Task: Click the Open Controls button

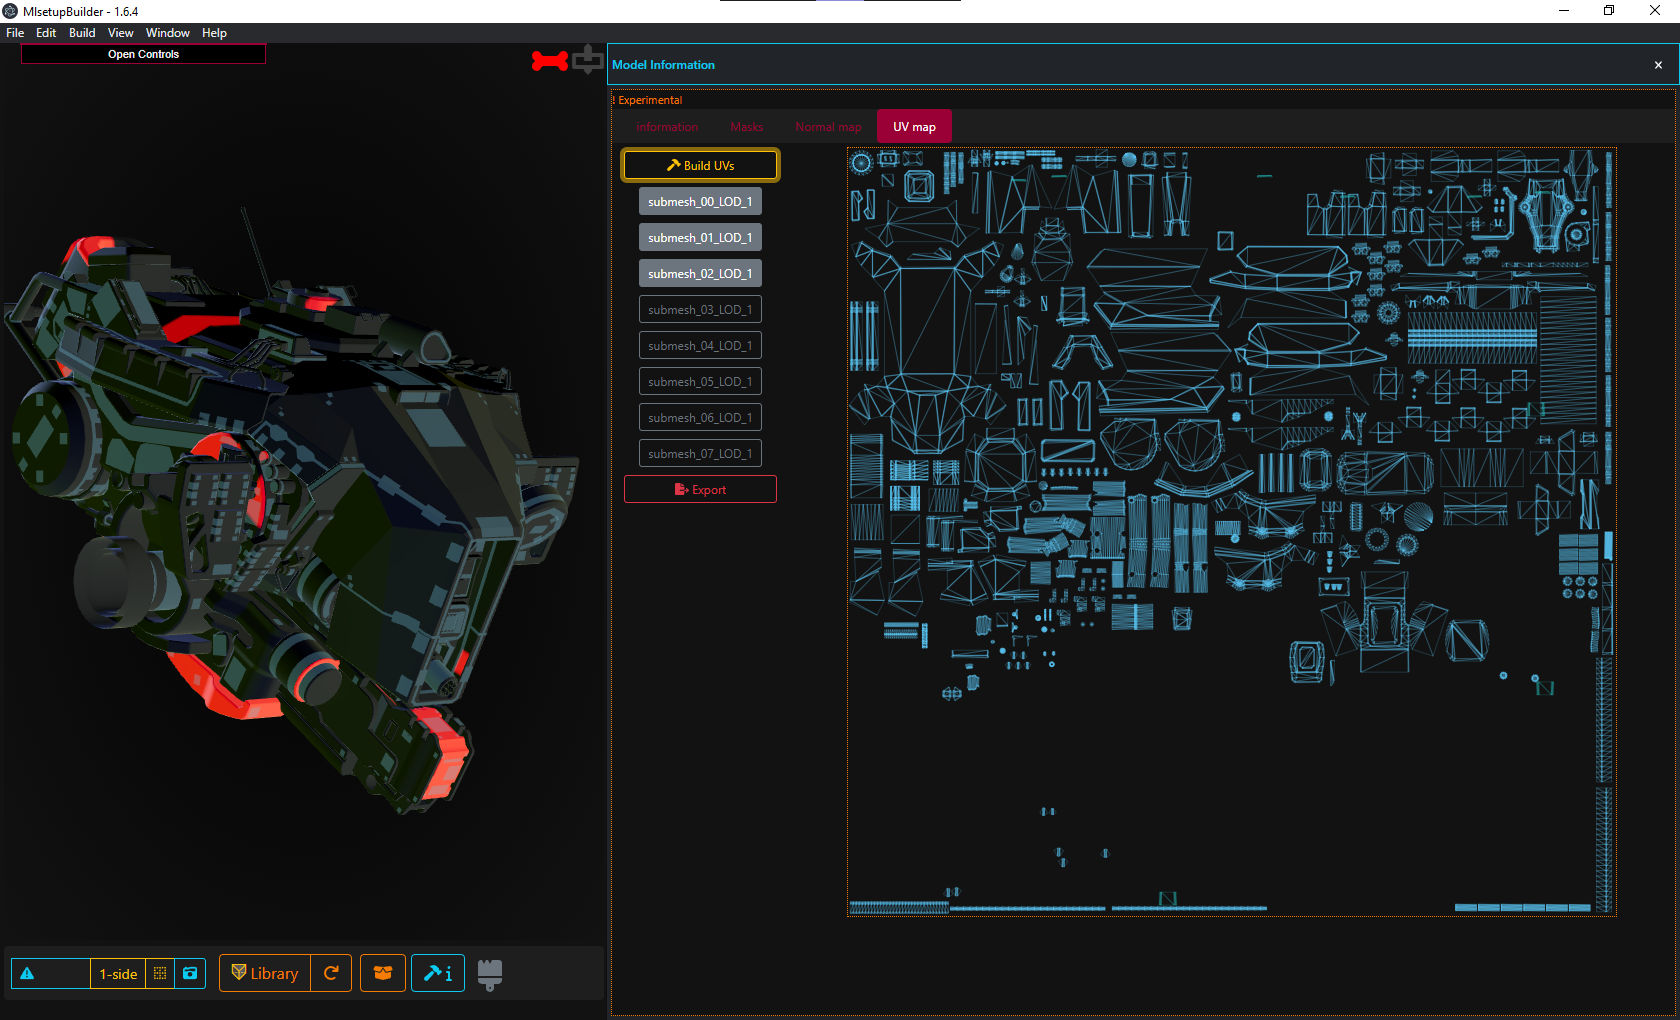Action: coord(143,54)
